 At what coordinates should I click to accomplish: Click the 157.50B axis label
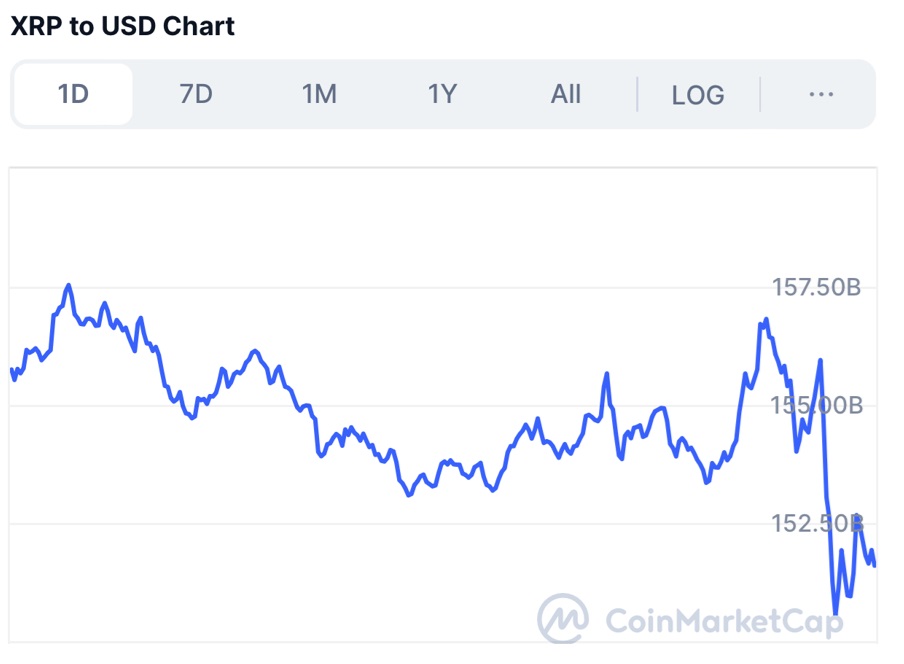816,288
